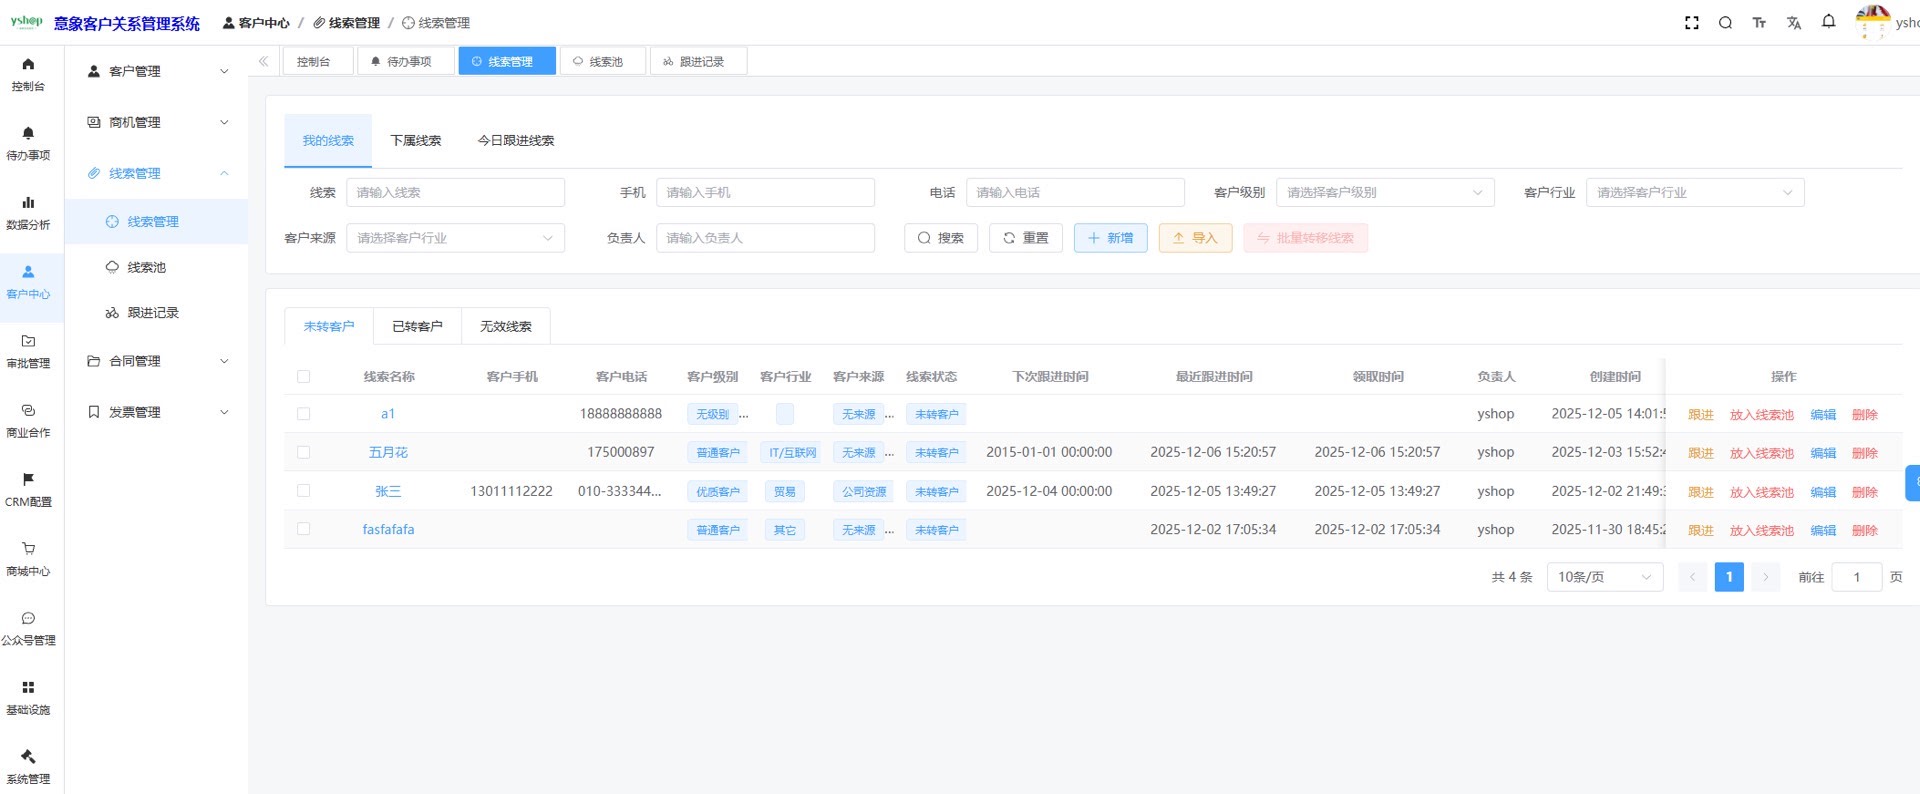Check the select-all checkbox in table header
This screenshot has width=1920, height=794.
tap(304, 377)
